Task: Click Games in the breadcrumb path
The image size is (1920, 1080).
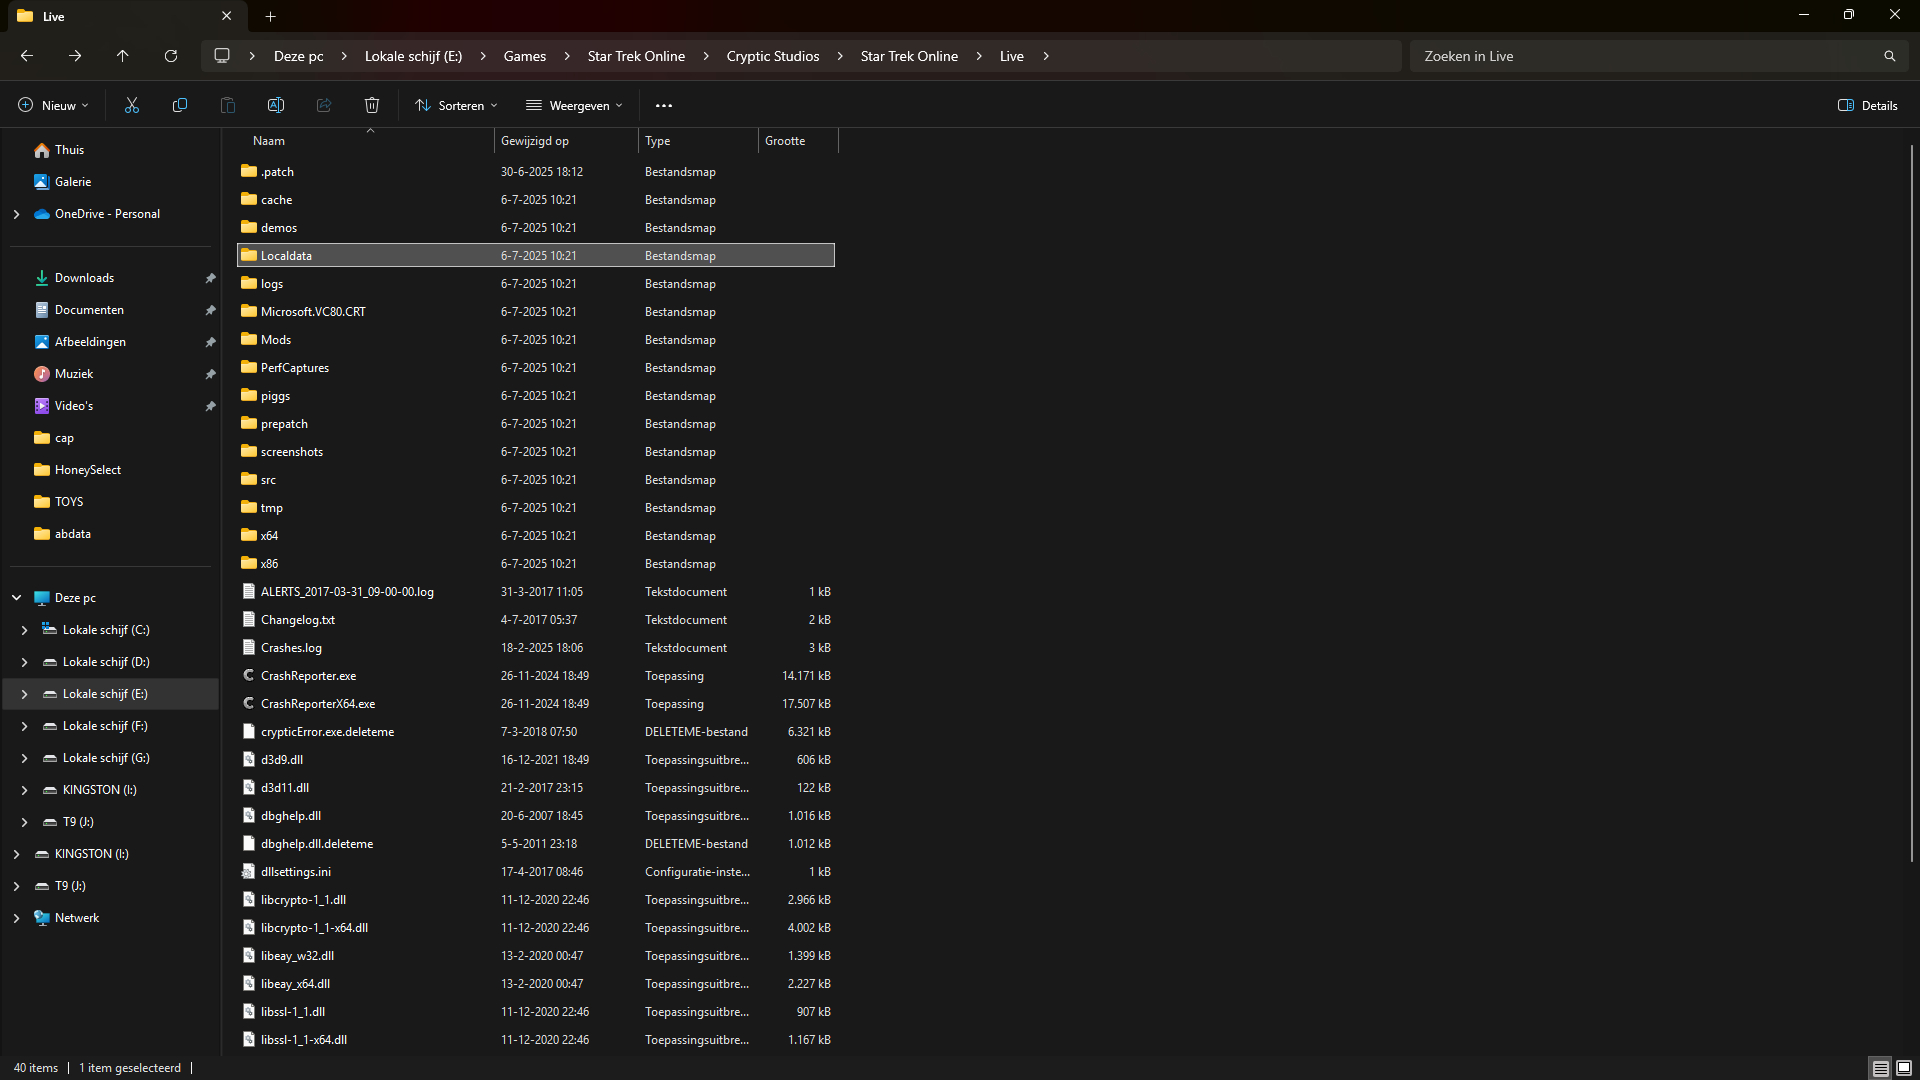Action: point(524,56)
